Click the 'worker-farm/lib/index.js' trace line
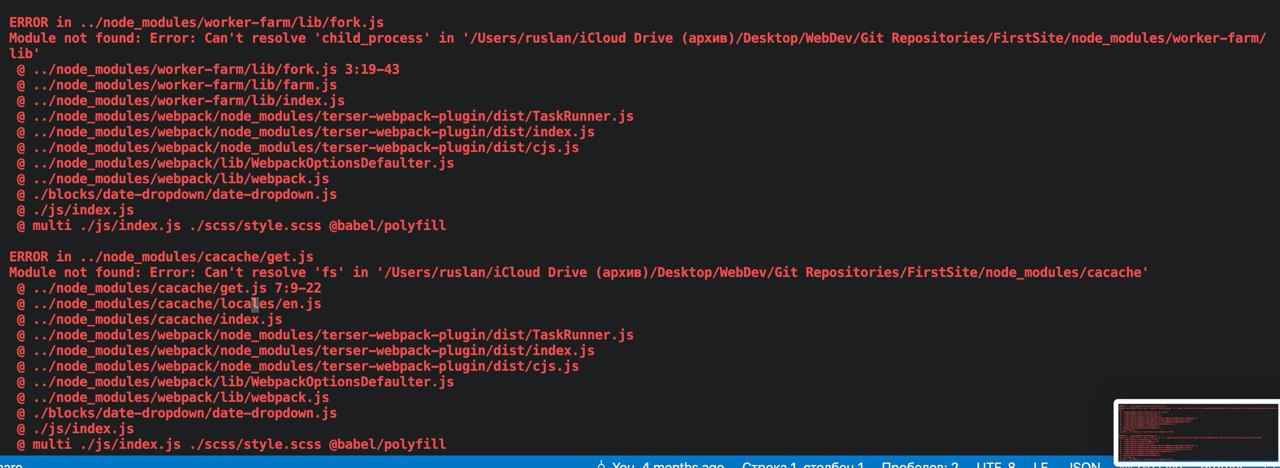Viewport: 1280px width, 468px height. pyautogui.click(x=180, y=101)
